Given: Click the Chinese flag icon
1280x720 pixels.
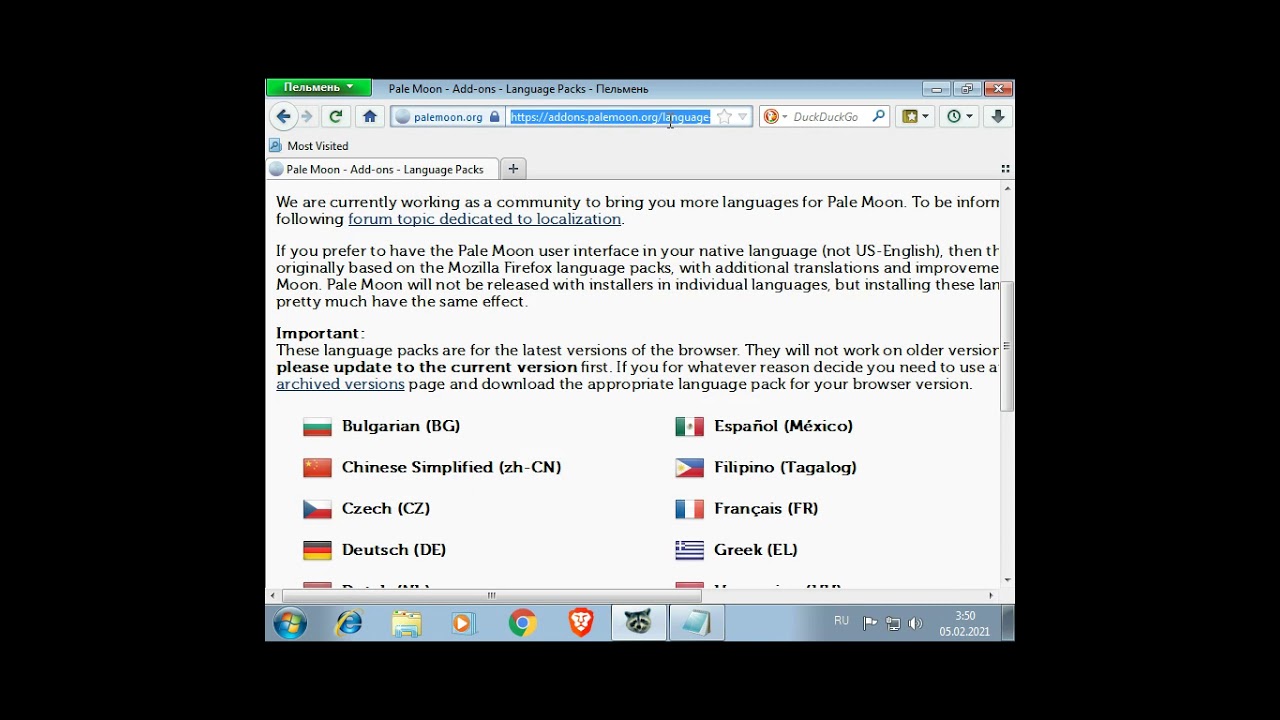Looking at the screenshot, I should tap(317, 468).
